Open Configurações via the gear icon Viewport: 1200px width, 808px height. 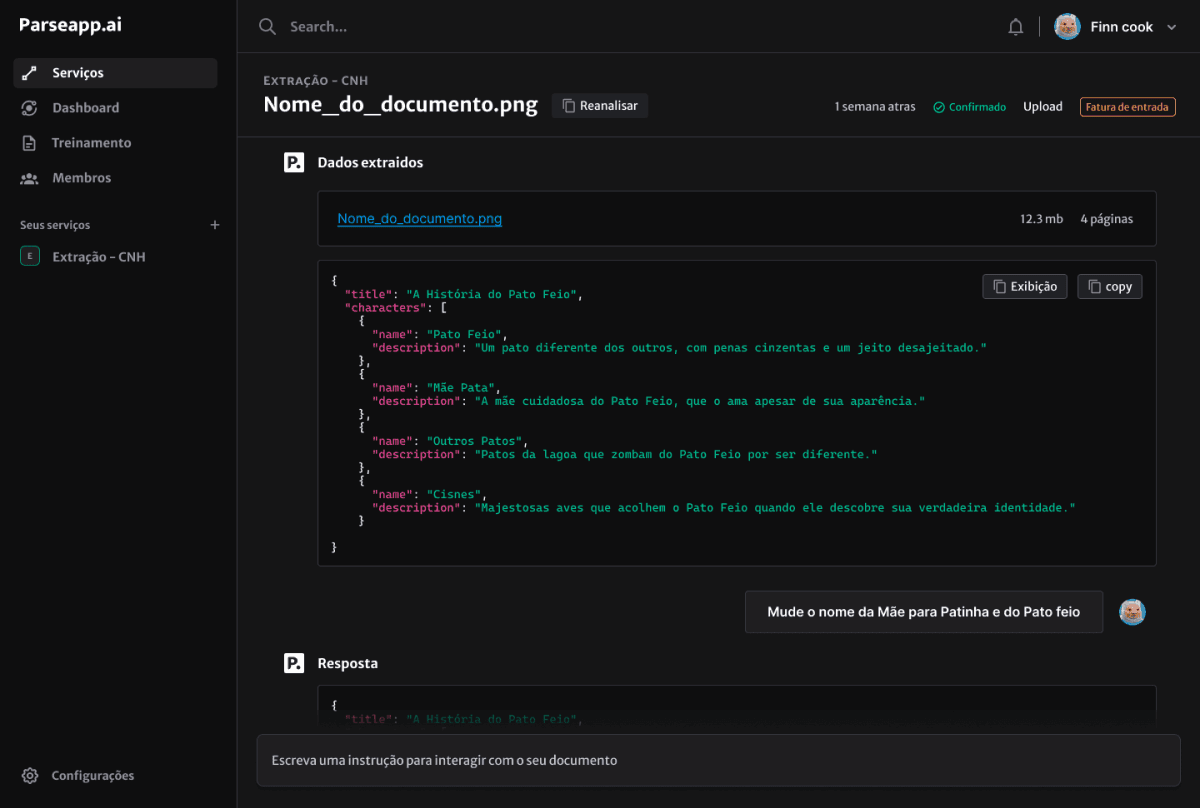(29, 775)
